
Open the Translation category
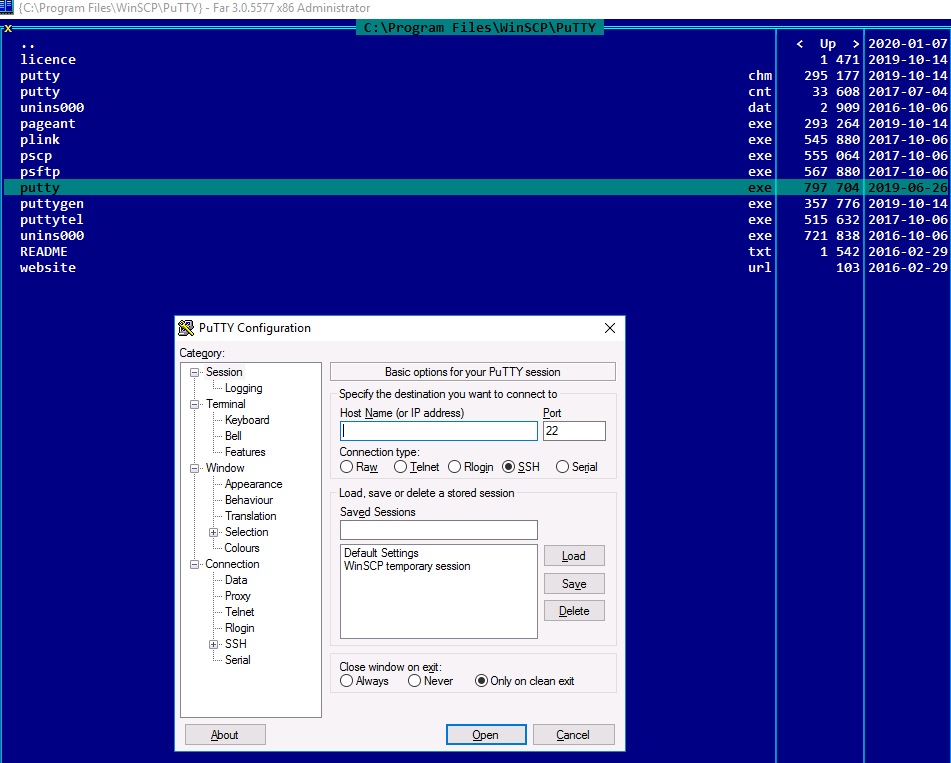(x=250, y=516)
